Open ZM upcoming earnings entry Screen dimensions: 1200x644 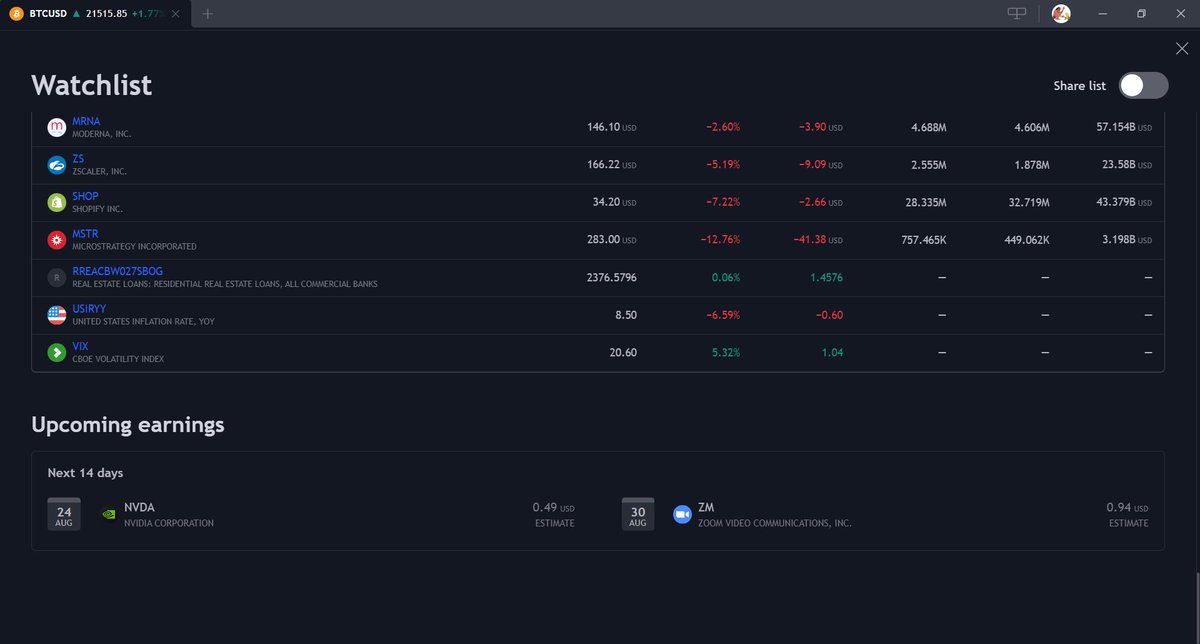pos(885,514)
